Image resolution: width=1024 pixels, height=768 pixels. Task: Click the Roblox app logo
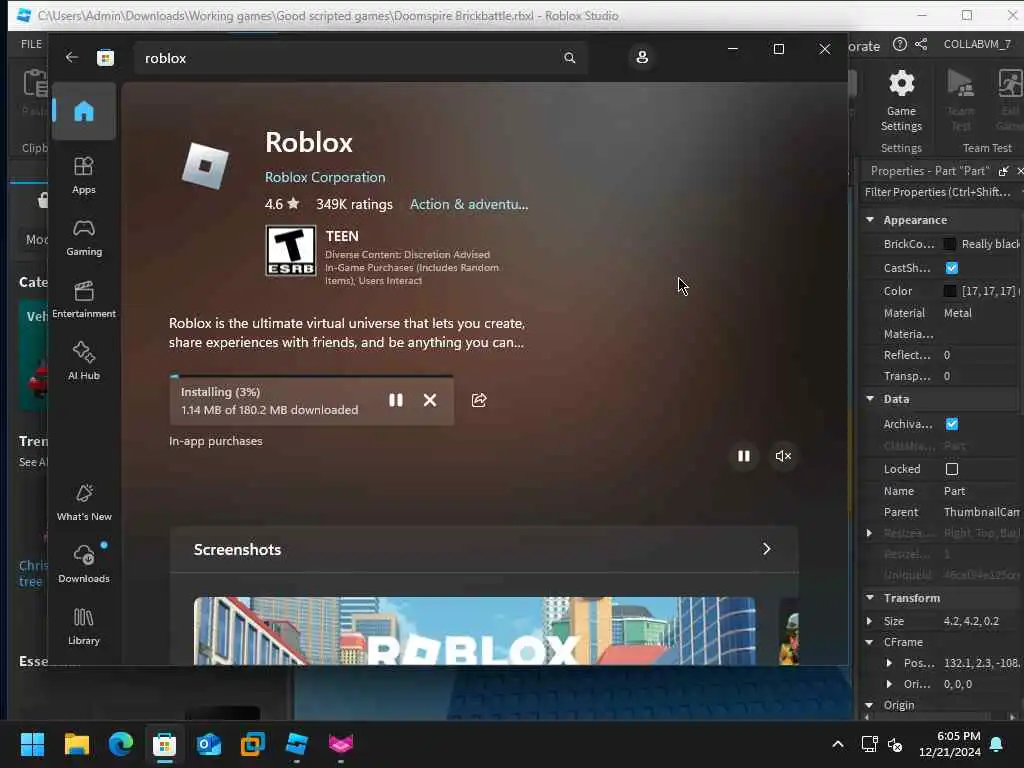tap(205, 166)
